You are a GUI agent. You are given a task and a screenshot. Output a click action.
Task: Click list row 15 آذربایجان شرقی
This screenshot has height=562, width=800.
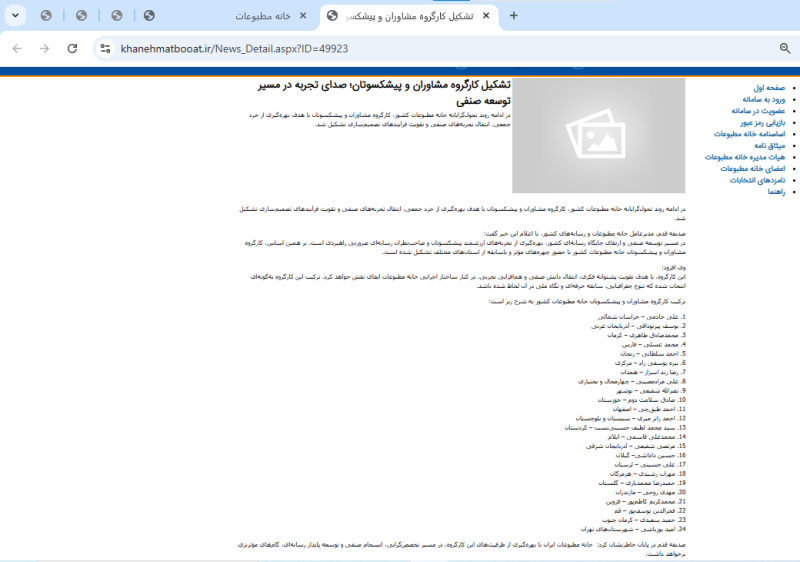click(636, 446)
